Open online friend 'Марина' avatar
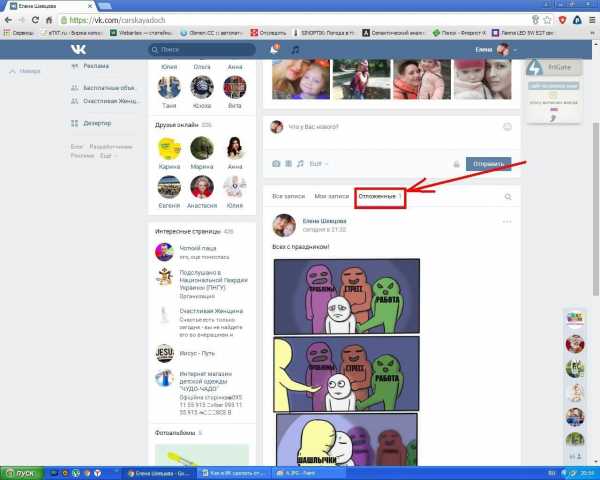Image resolution: width=600 pixels, height=480 pixels. [x=202, y=148]
